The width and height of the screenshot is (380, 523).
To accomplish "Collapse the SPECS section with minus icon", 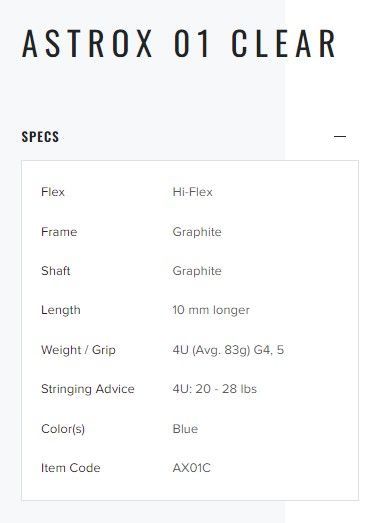I will click(340, 136).
